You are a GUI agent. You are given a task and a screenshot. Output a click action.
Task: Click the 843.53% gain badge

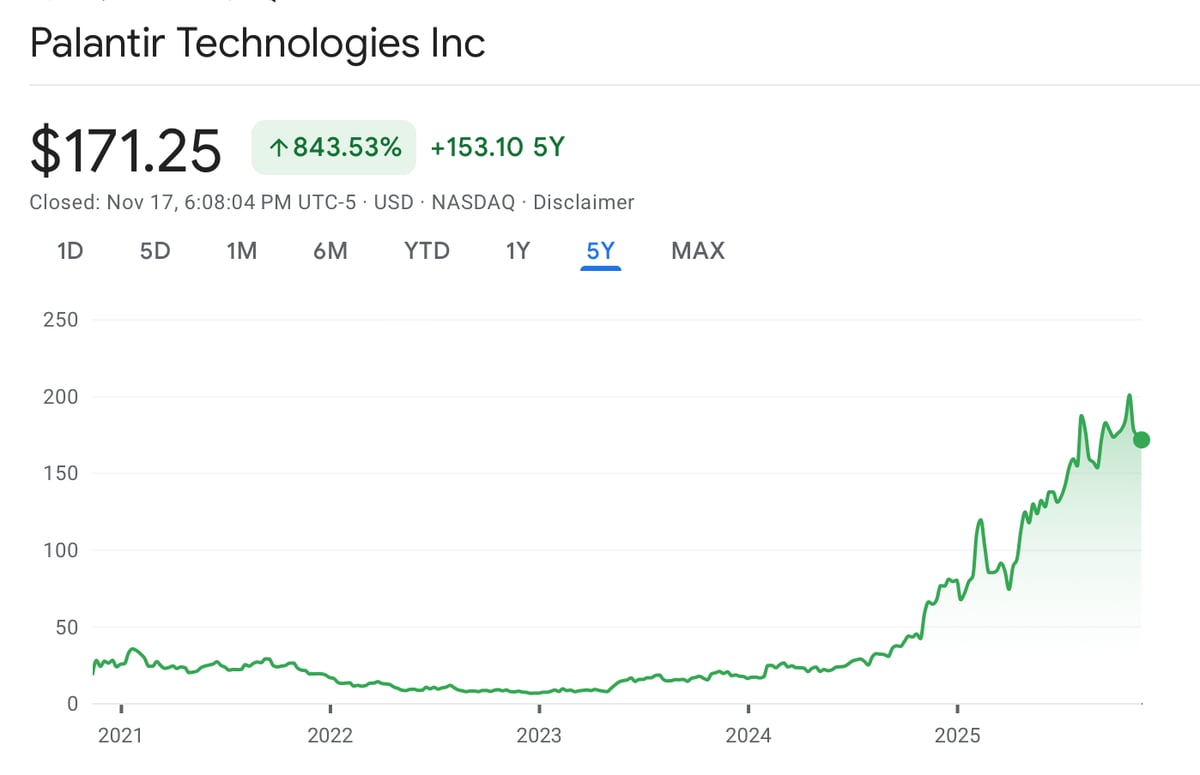333,148
